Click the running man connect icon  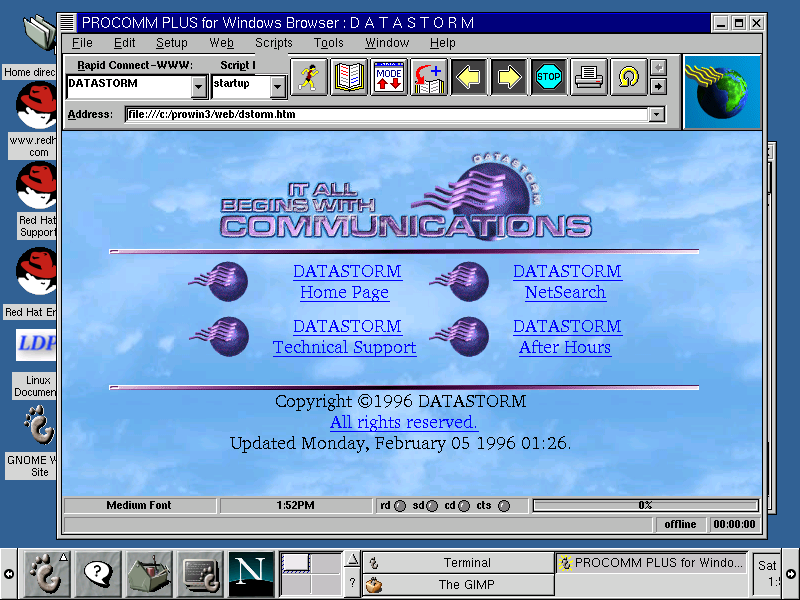click(309, 77)
